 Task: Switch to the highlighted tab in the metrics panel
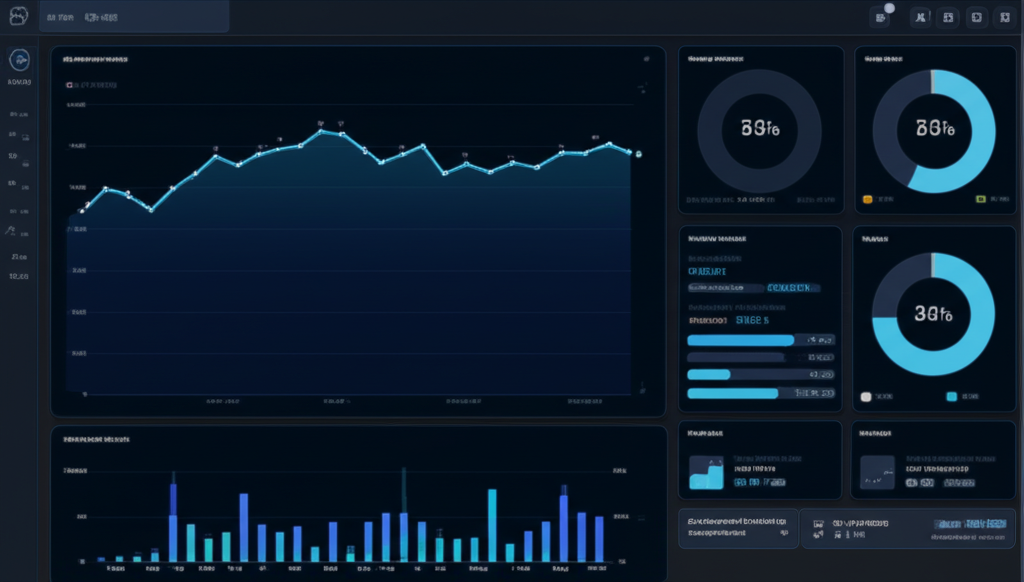pyautogui.click(x=792, y=288)
